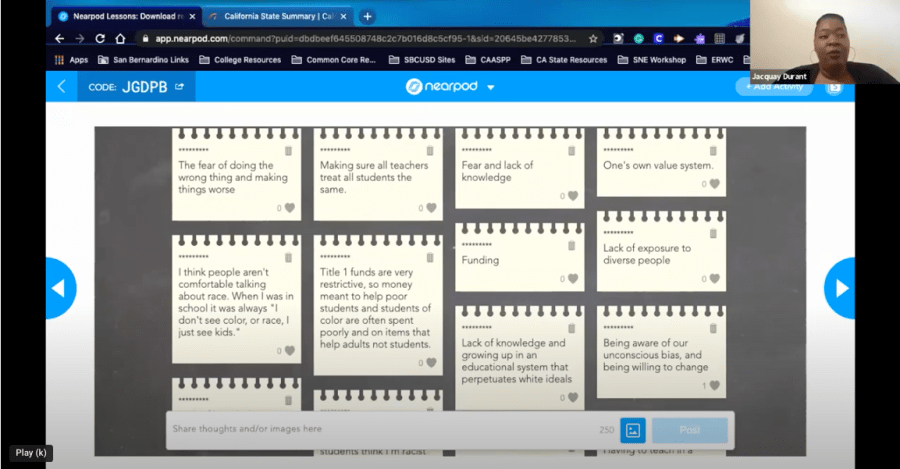Switch to California State Summary tab
Viewport: 900px width, 469px height.
point(278,16)
